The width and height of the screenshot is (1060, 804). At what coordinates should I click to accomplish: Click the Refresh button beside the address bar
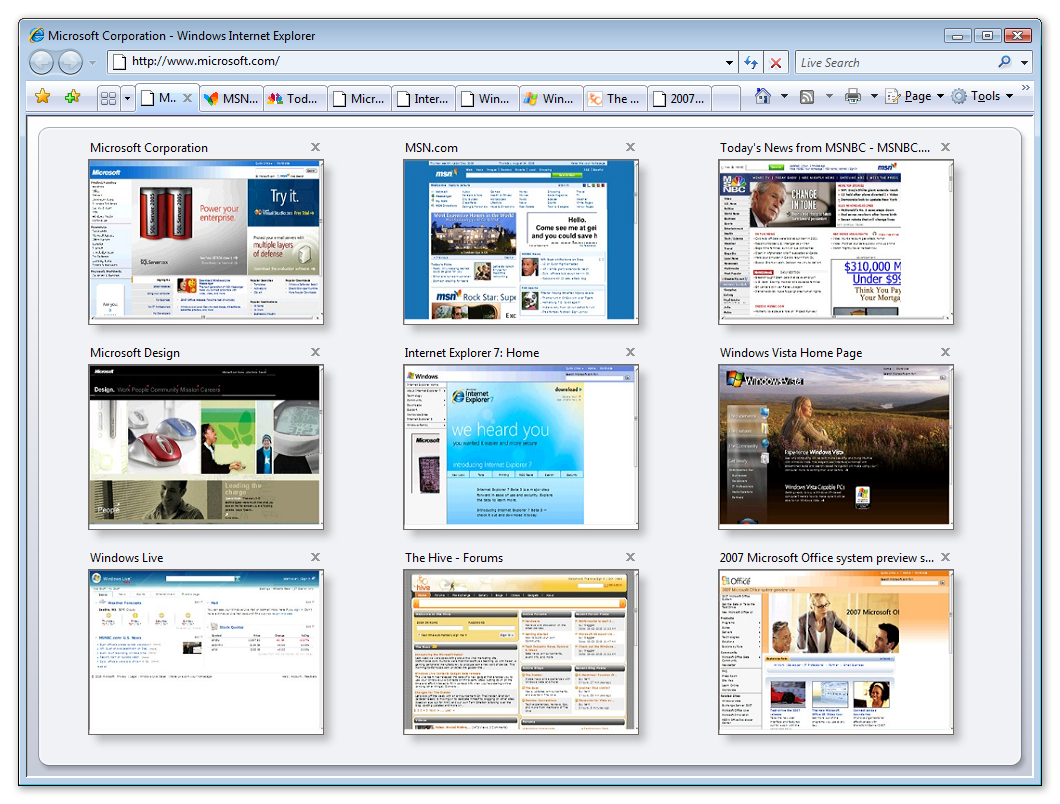pos(751,63)
